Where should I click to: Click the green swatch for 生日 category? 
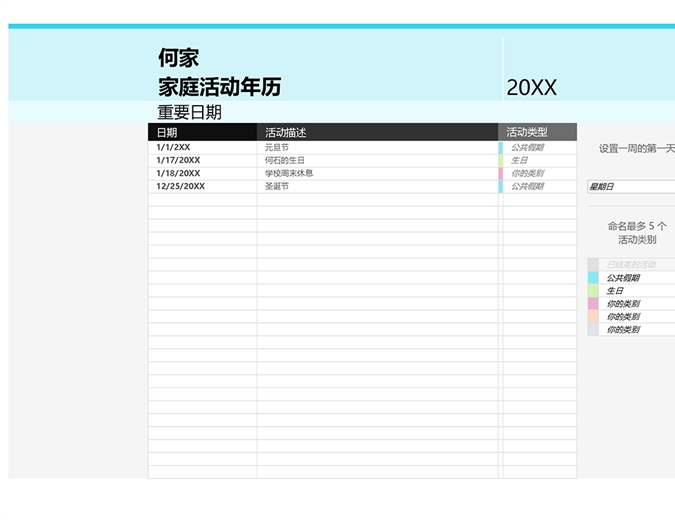pyautogui.click(x=593, y=290)
